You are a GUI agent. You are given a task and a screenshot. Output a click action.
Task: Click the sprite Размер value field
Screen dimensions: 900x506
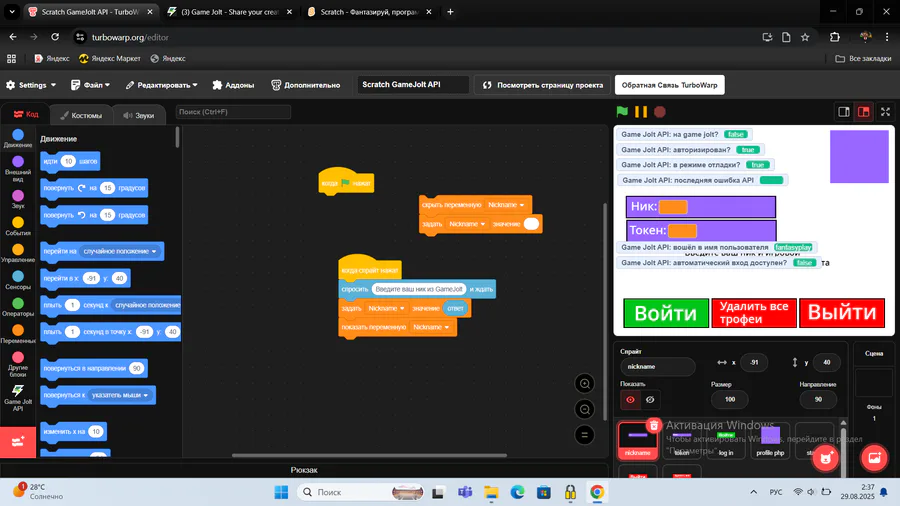(730, 399)
